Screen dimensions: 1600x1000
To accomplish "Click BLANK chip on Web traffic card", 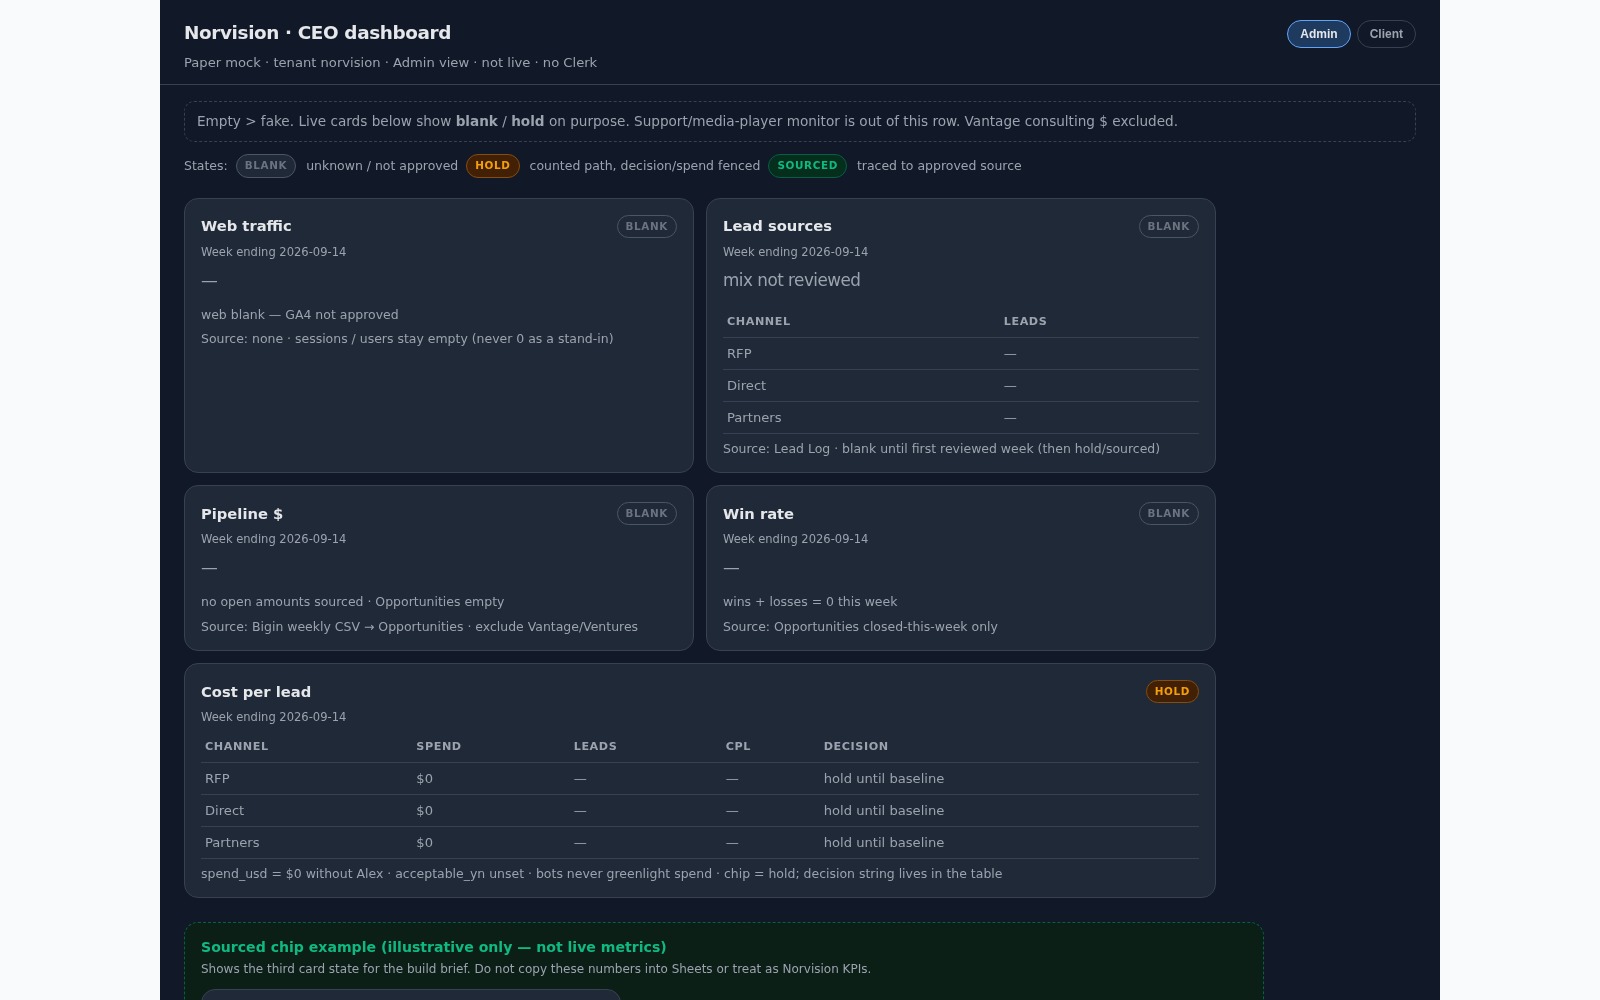I will tap(646, 227).
